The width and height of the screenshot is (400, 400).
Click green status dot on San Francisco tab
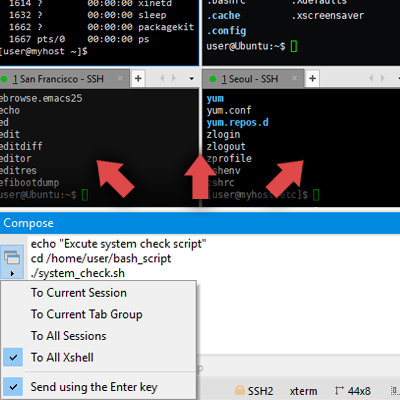coord(4,79)
